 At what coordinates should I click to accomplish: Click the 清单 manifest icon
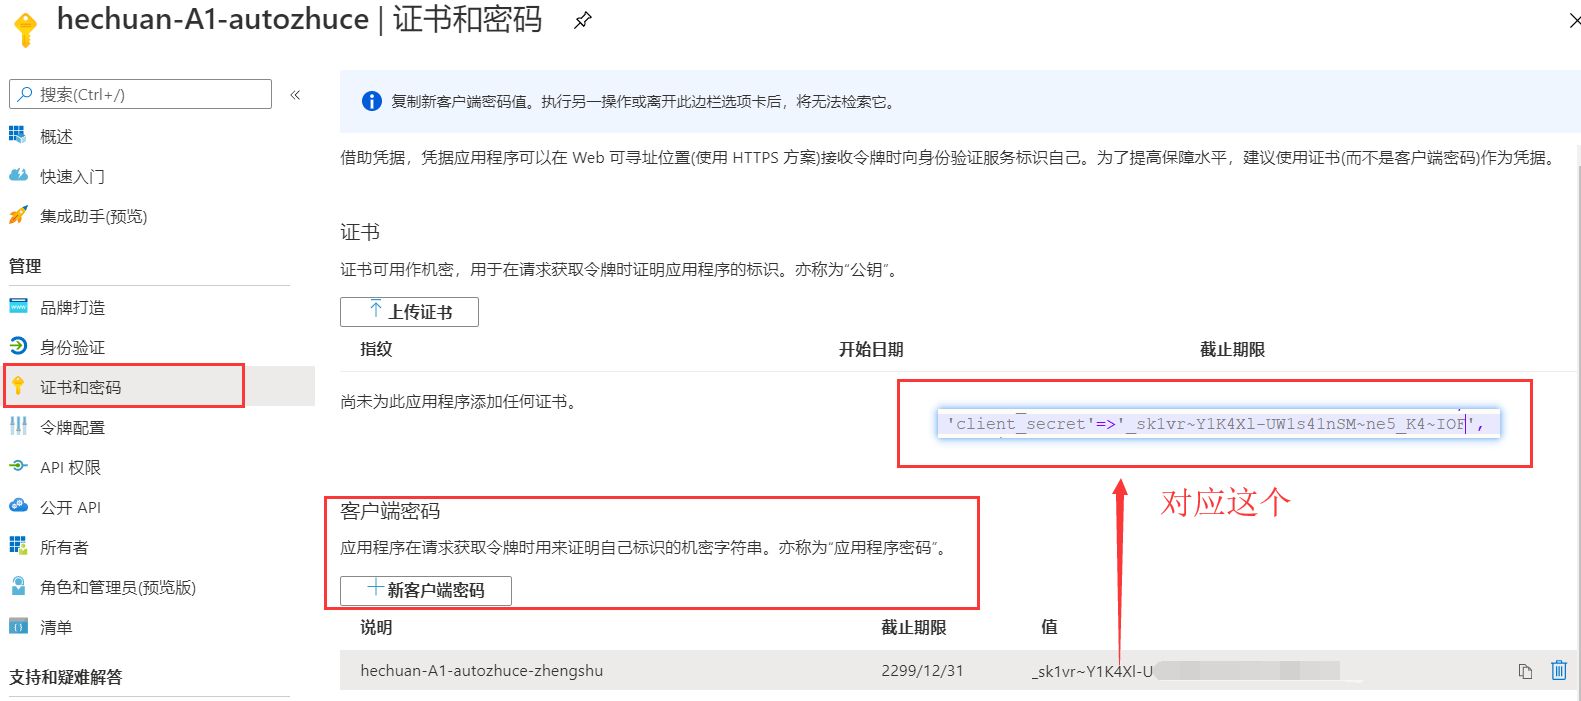[18, 626]
